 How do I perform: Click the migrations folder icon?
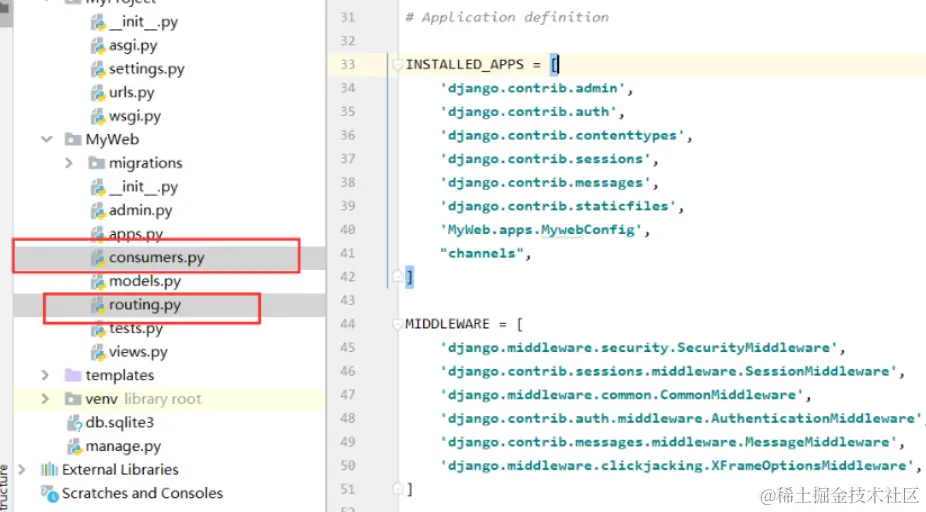pos(96,163)
